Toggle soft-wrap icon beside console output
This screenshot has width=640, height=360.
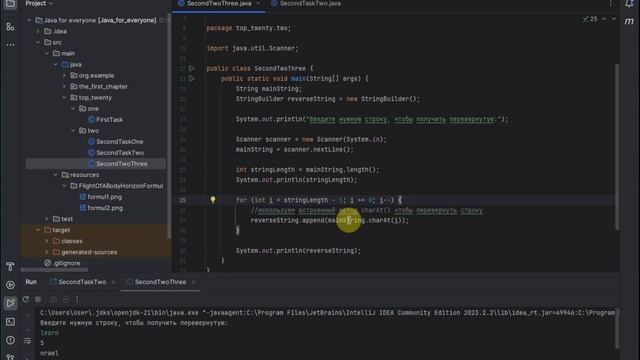(x=27, y=341)
